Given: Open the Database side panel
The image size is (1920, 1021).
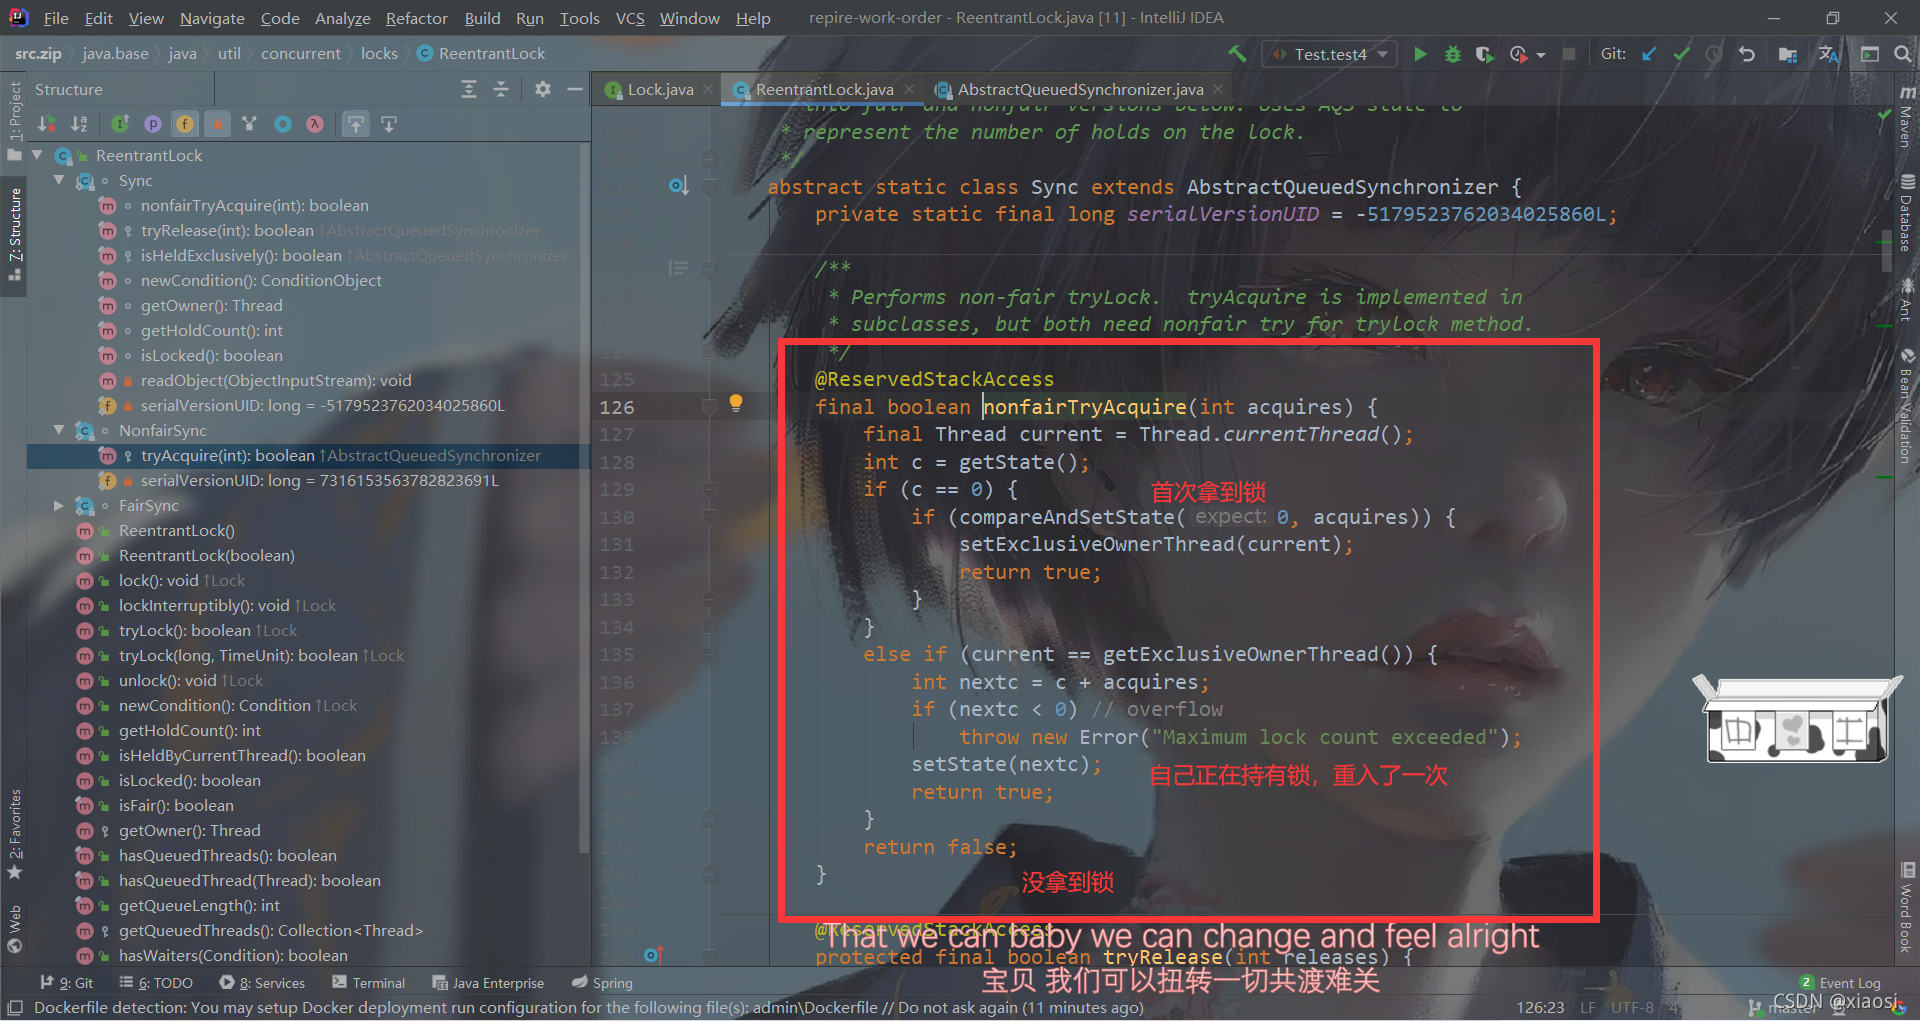Looking at the screenshot, I should [x=1907, y=214].
